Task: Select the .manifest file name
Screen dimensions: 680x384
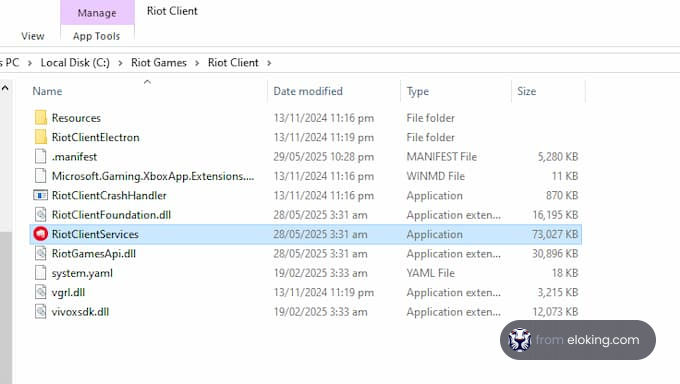Action: click(74, 157)
